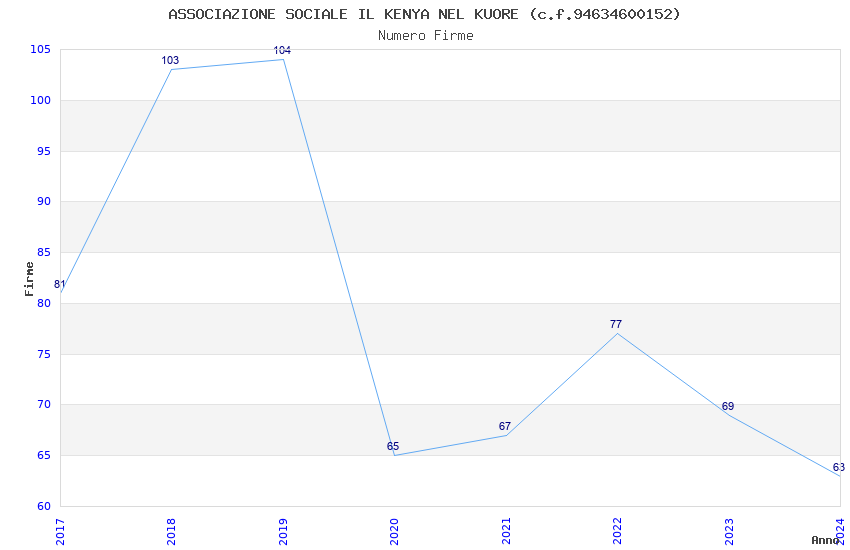Click the 2017 year axis label

tap(60, 532)
